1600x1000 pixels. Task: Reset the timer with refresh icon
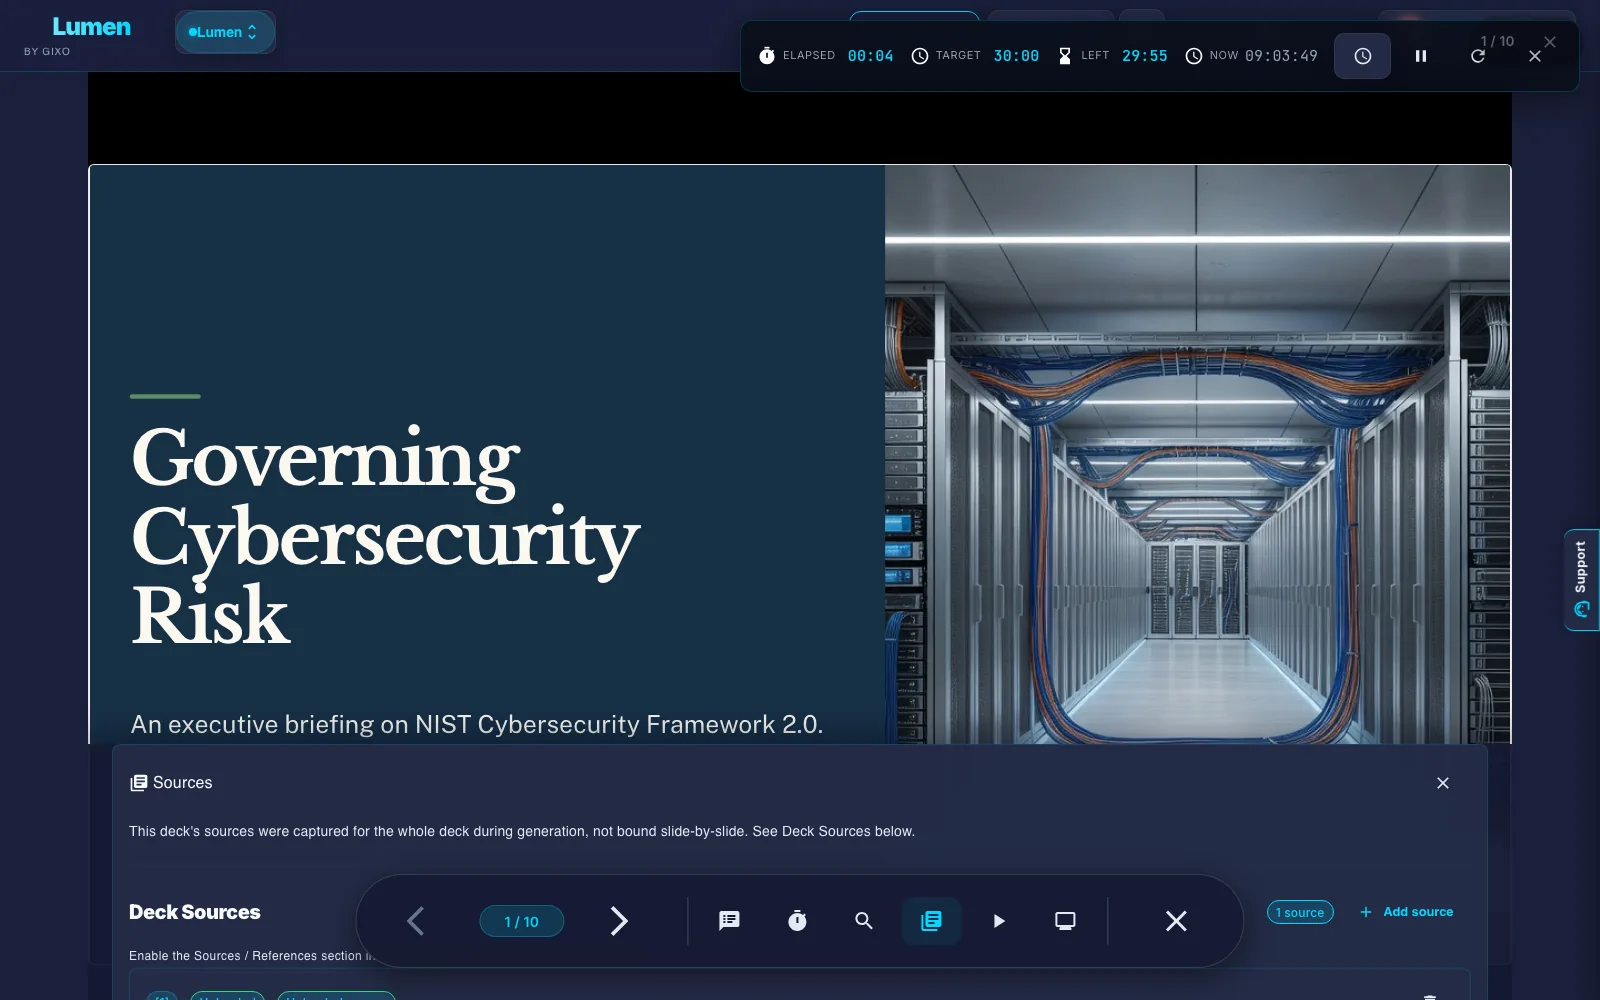[x=1478, y=56]
